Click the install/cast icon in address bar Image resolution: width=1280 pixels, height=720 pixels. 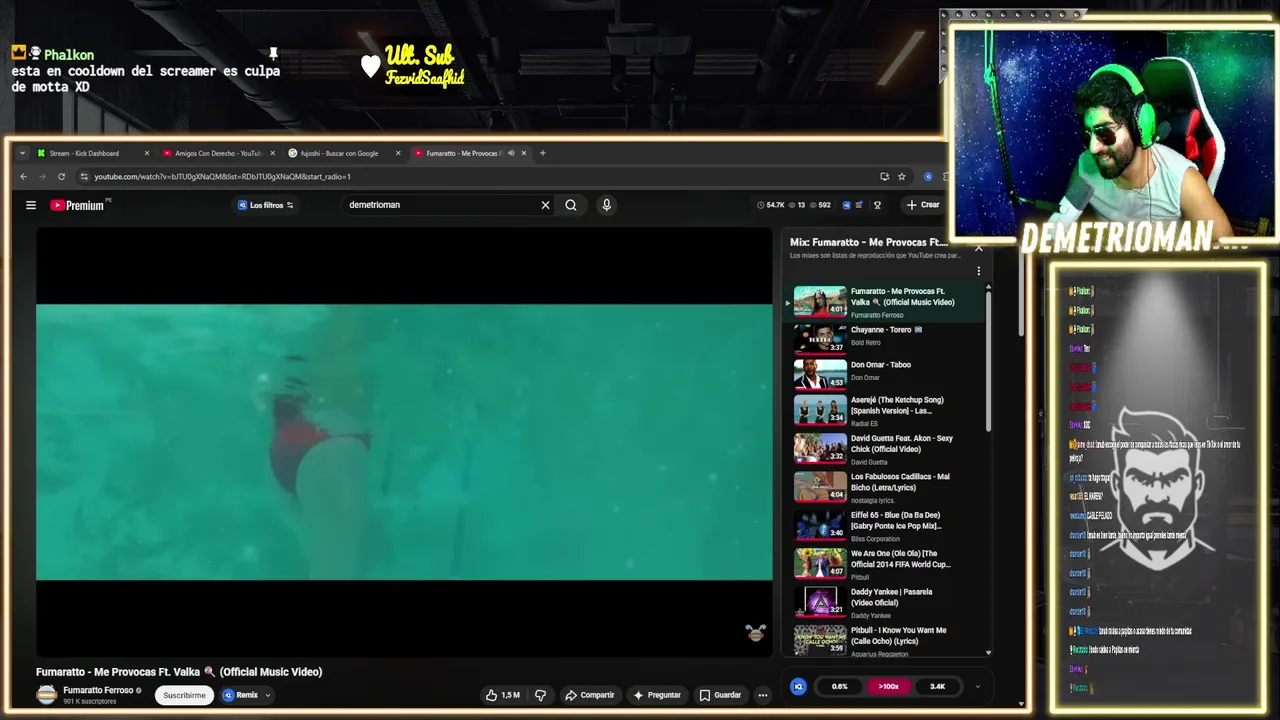[884, 177]
